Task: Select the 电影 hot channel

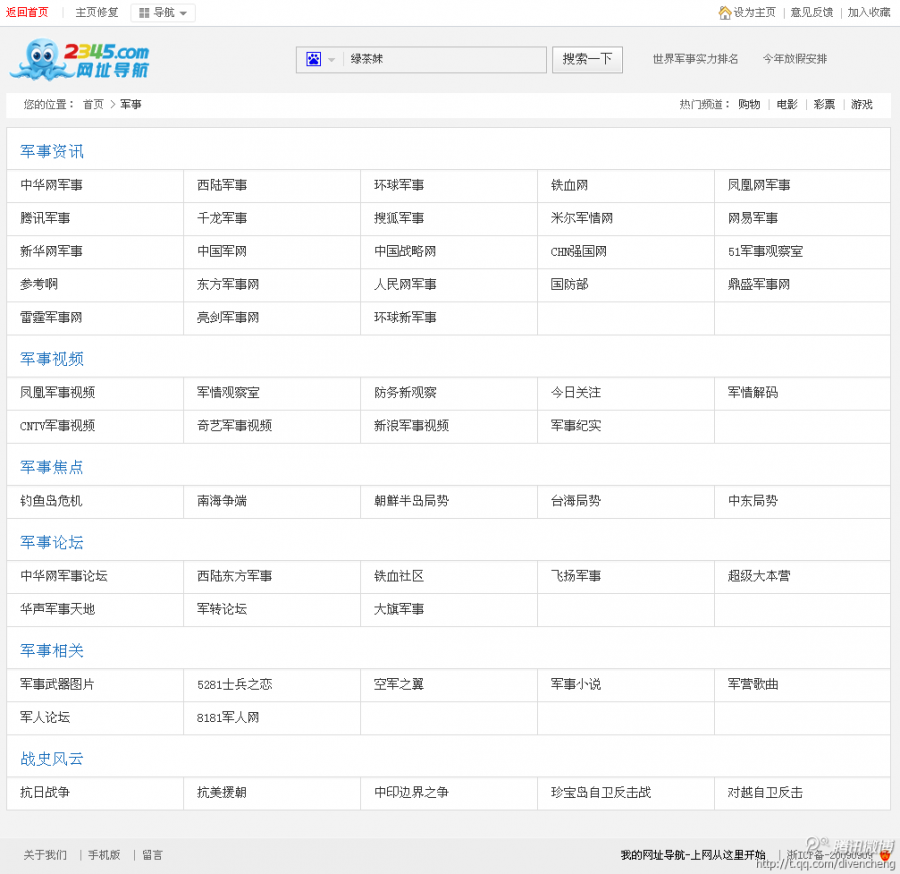Action: point(787,104)
